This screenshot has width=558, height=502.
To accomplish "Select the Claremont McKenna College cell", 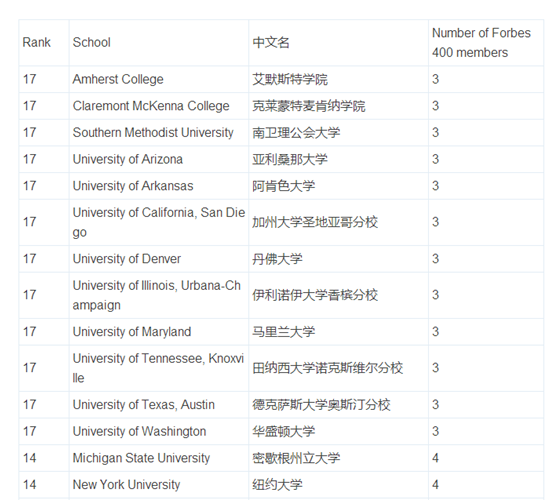I will click(159, 106).
